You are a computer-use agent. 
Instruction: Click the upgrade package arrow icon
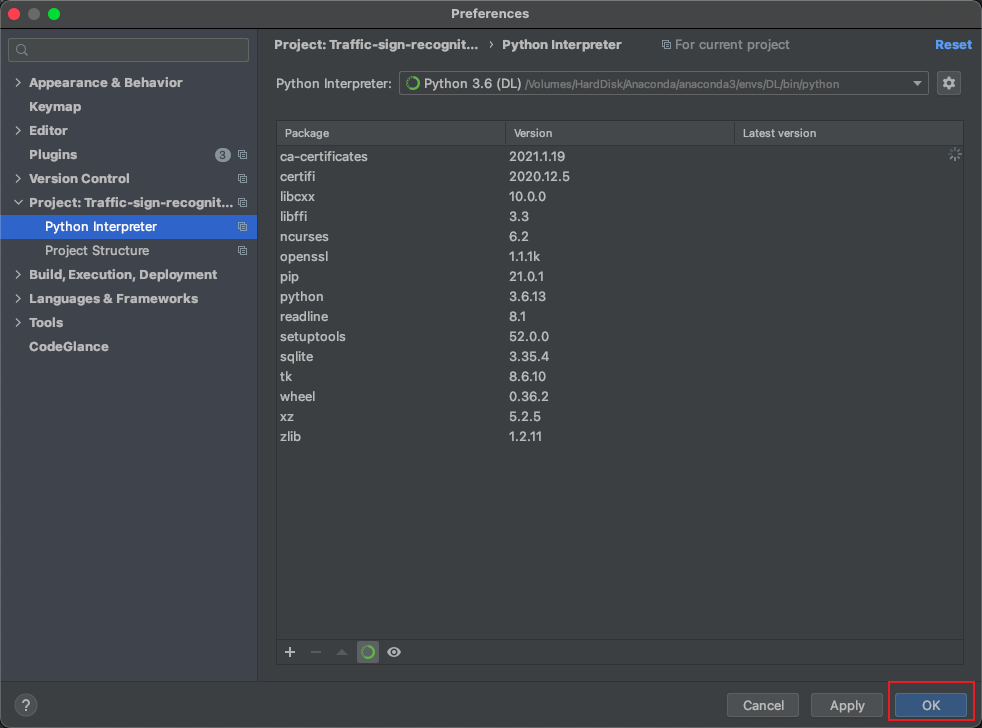[x=342, y=652]
